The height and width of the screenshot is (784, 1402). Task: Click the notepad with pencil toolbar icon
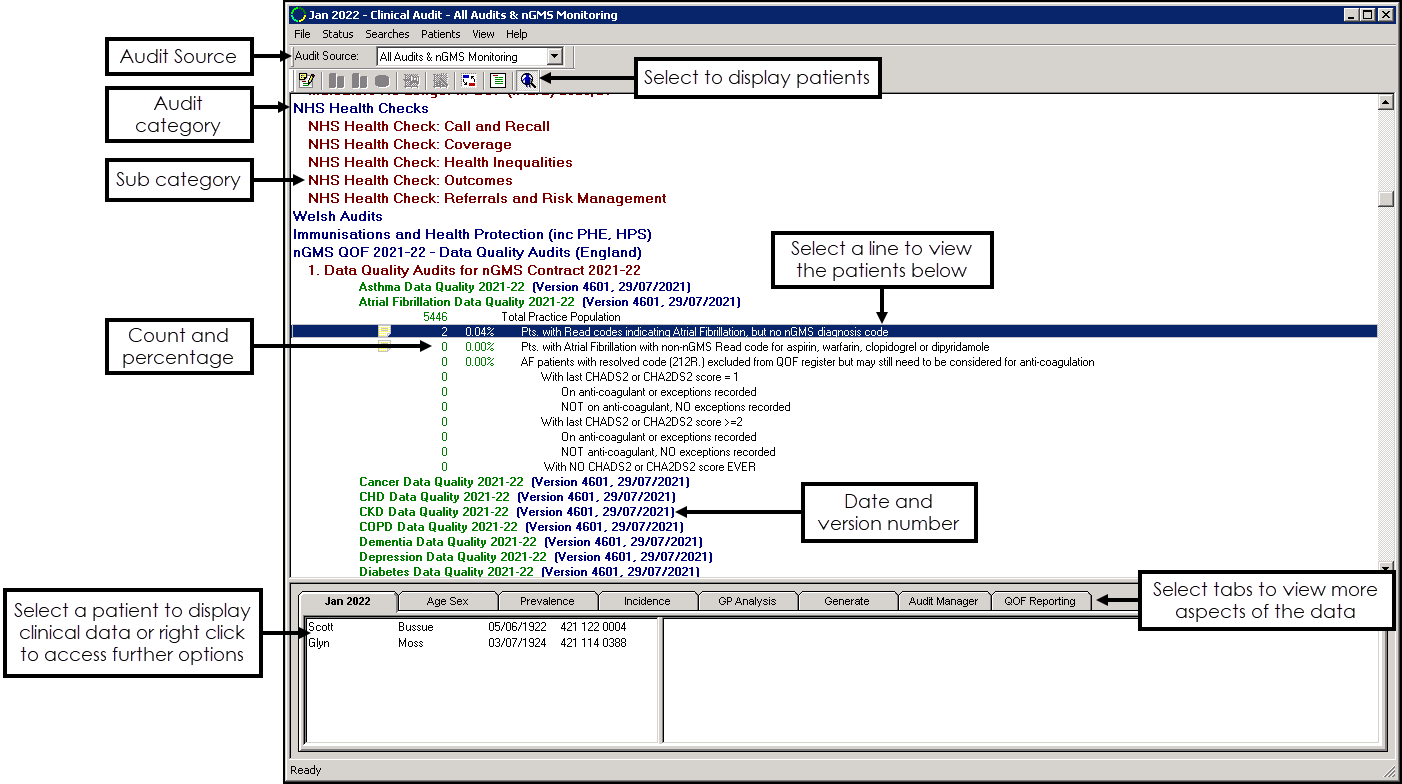click(x=306, y=81)
